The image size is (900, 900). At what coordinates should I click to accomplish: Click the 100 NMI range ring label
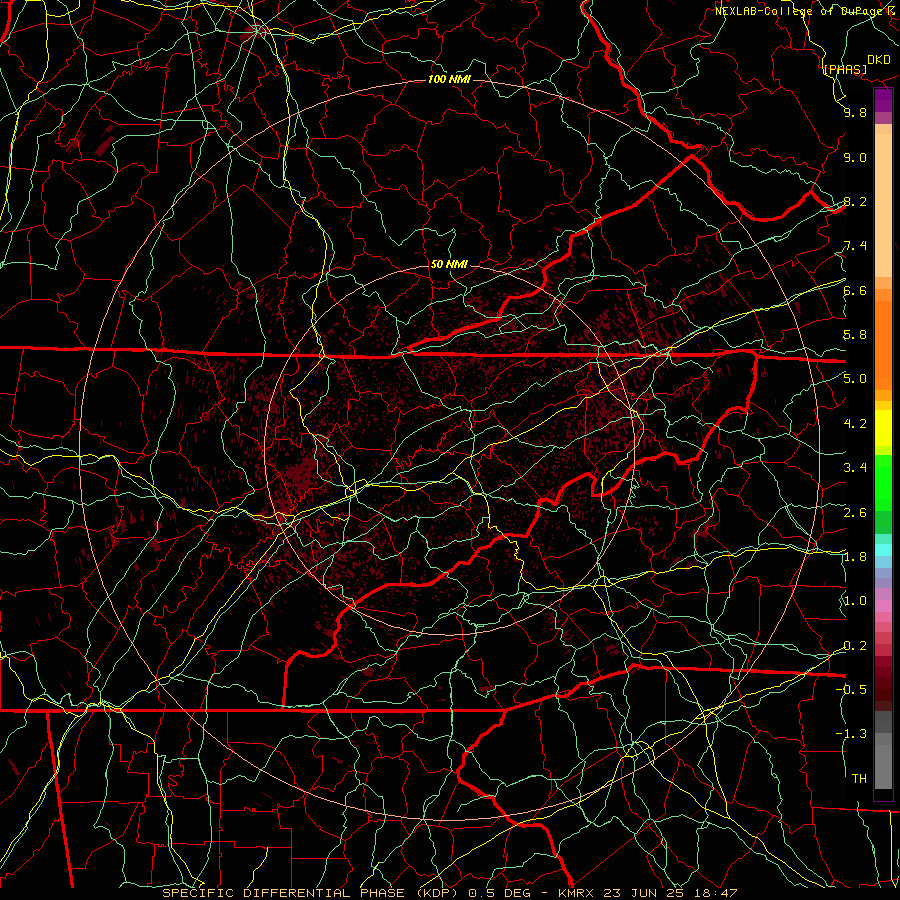[449, 79]
